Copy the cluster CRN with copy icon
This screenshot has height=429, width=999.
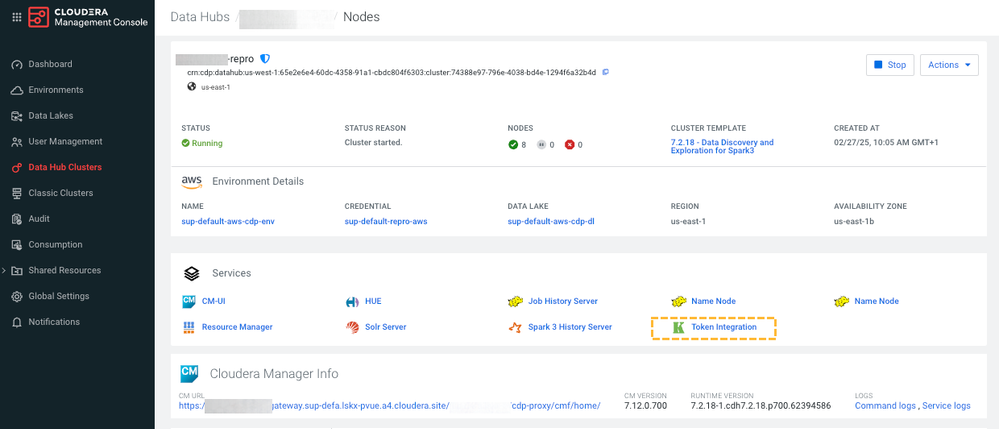[x=605, y=72]
